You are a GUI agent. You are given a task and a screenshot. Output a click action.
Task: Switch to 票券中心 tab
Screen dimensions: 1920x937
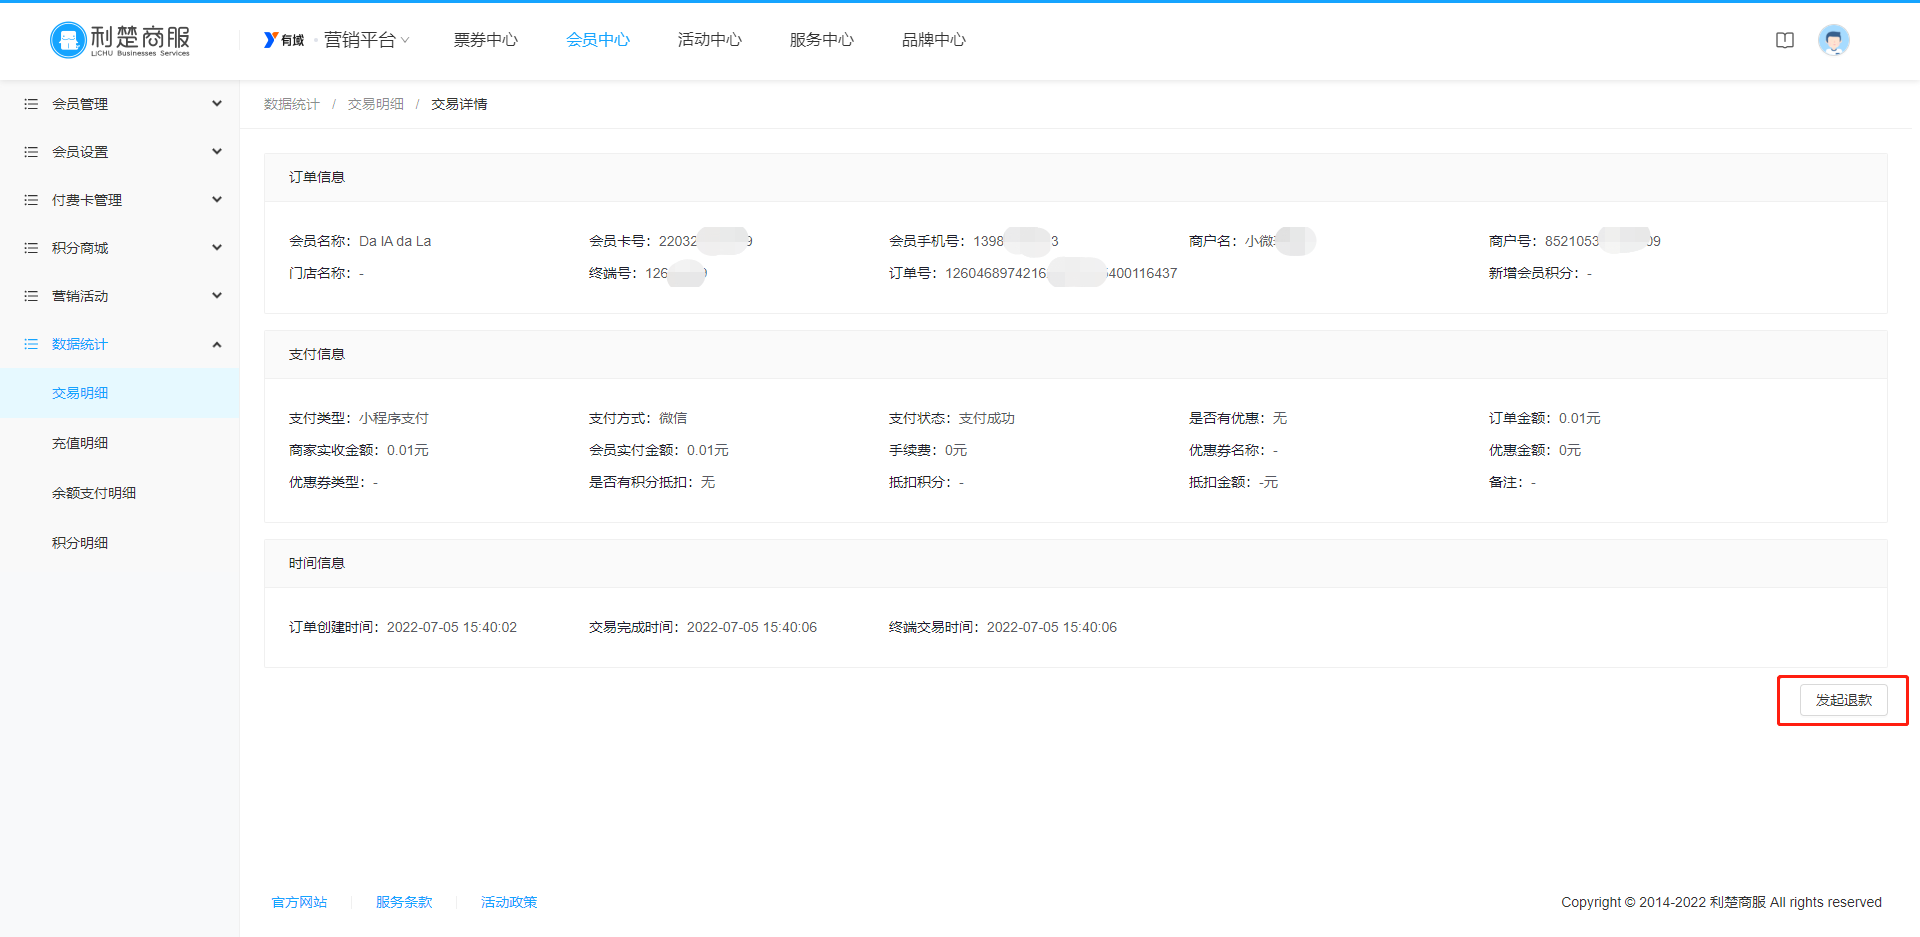coord(486,40)
